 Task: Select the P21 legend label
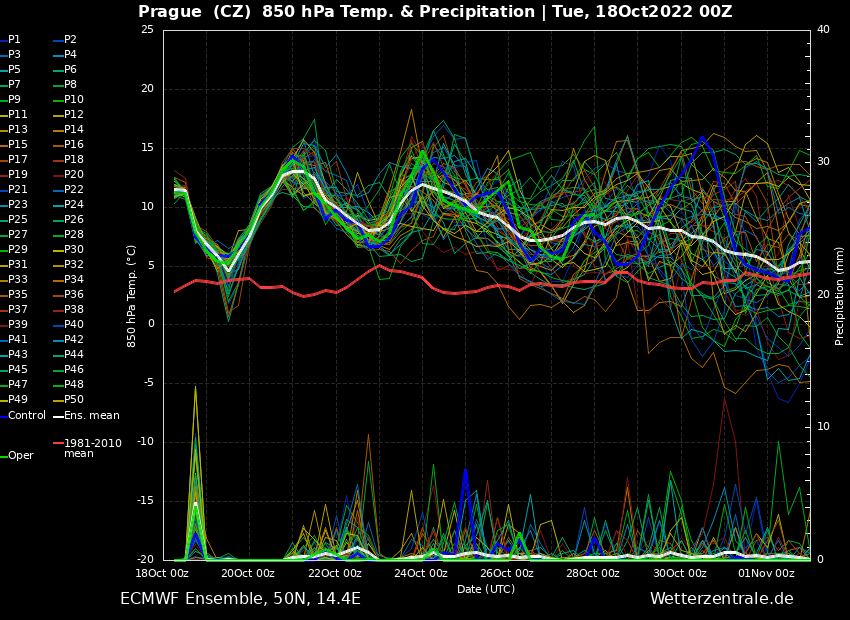tap(17, 189)
